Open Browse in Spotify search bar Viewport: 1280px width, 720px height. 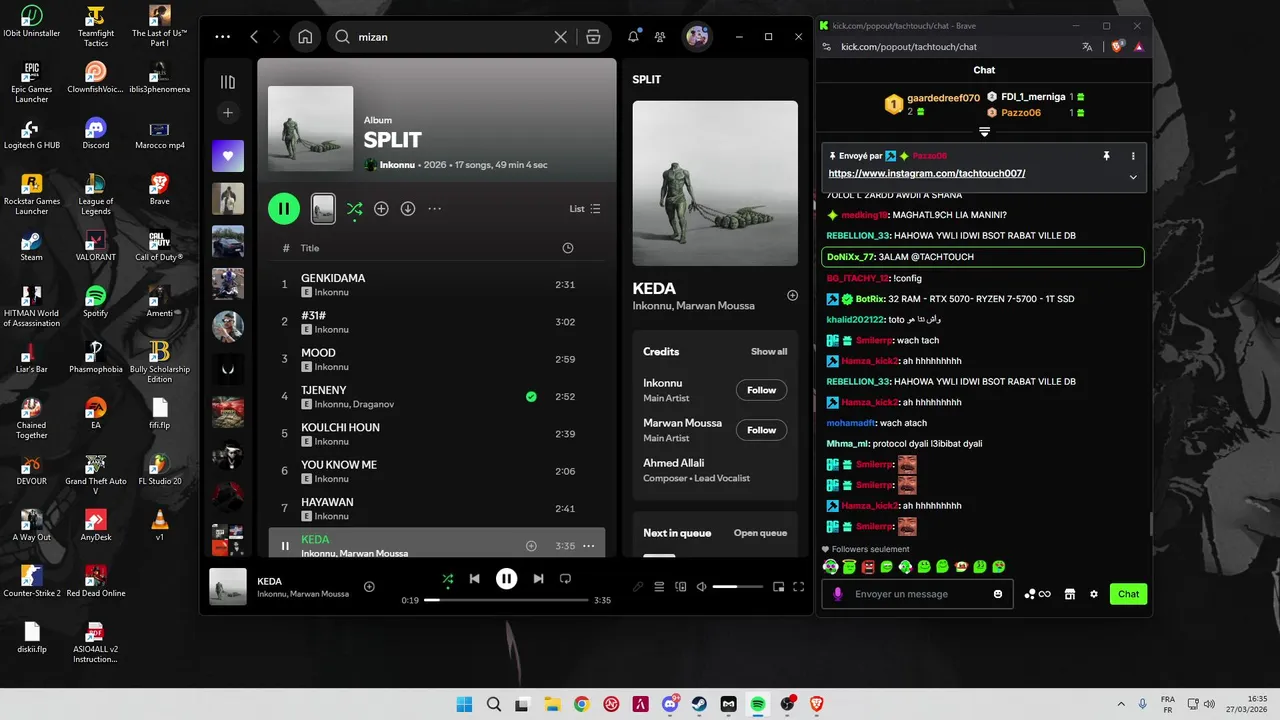(x=593, y=37)
